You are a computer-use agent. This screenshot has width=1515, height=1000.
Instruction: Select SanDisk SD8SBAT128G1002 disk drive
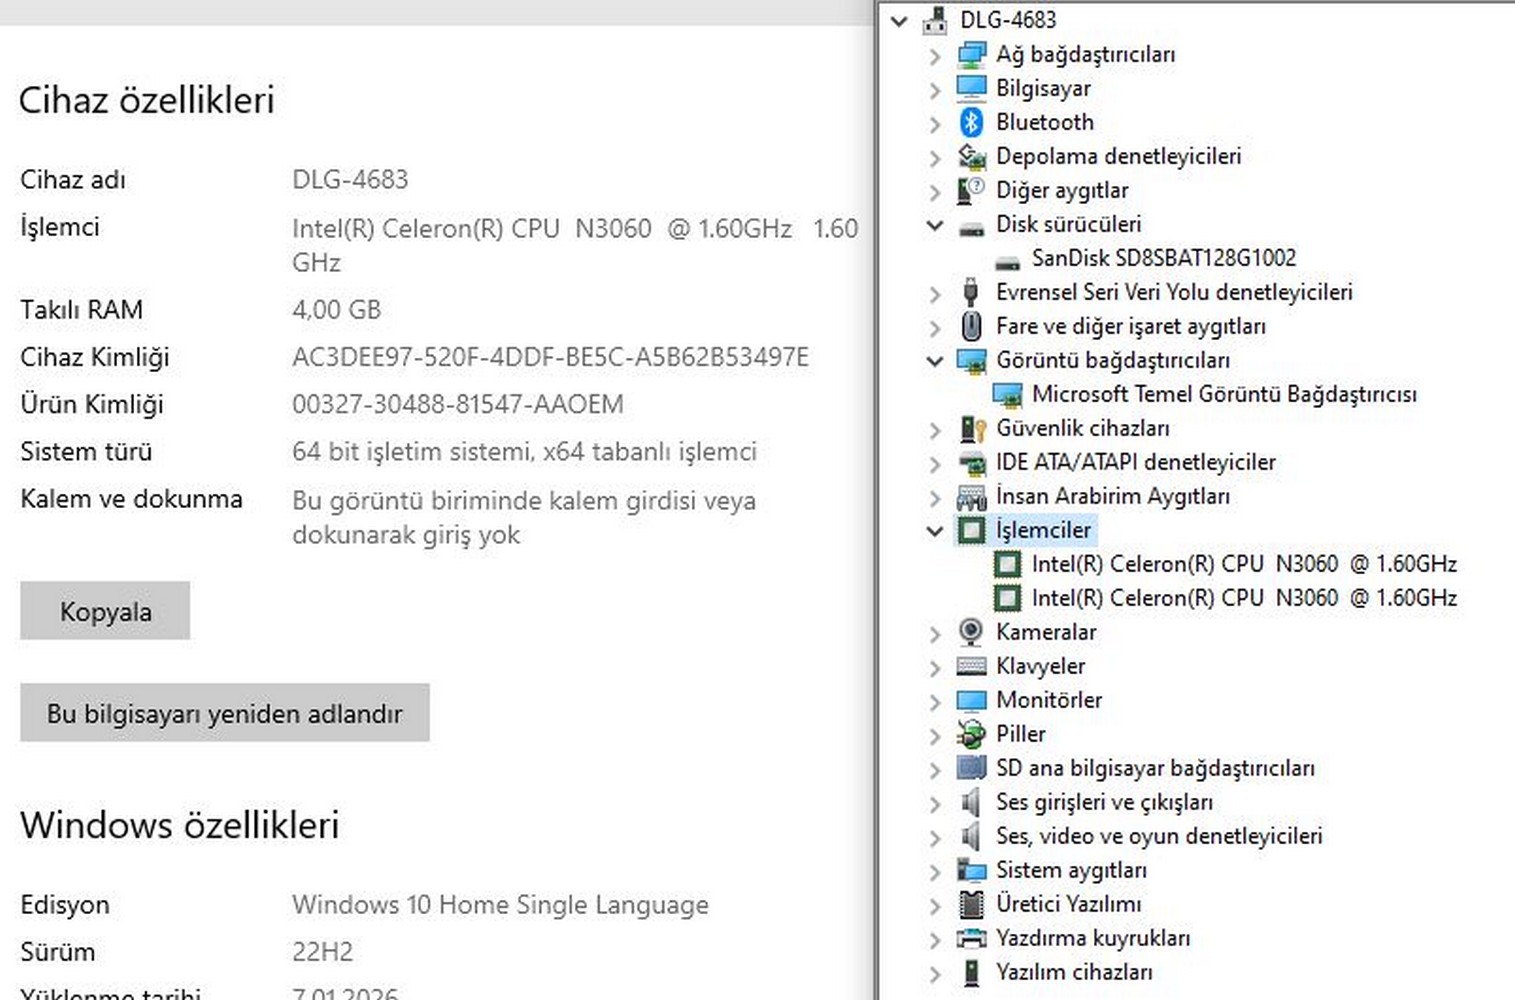[x=1163, y=258]
